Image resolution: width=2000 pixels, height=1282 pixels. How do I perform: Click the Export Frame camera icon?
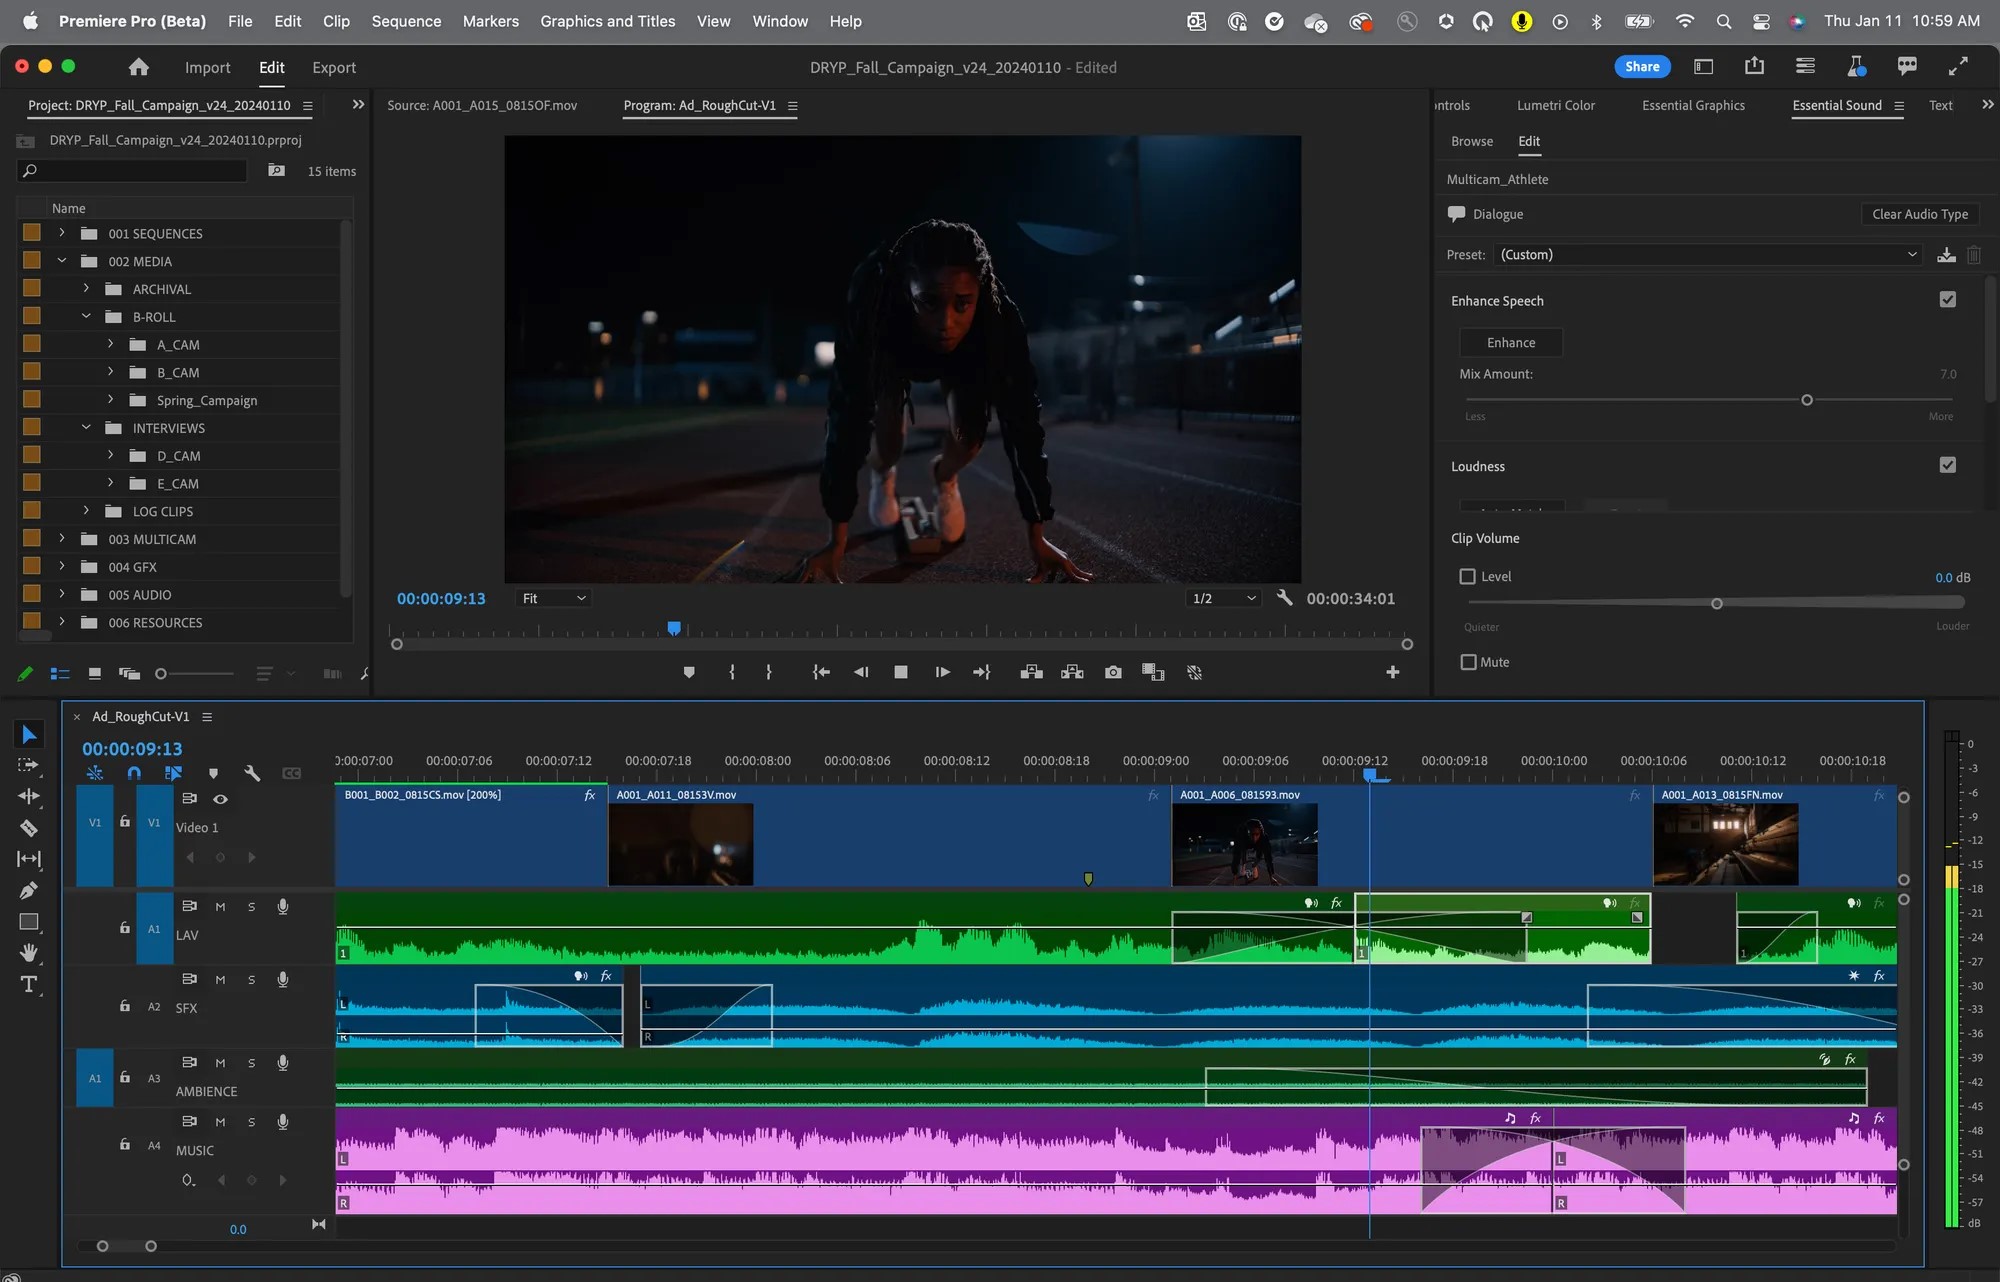[1113, 672]
